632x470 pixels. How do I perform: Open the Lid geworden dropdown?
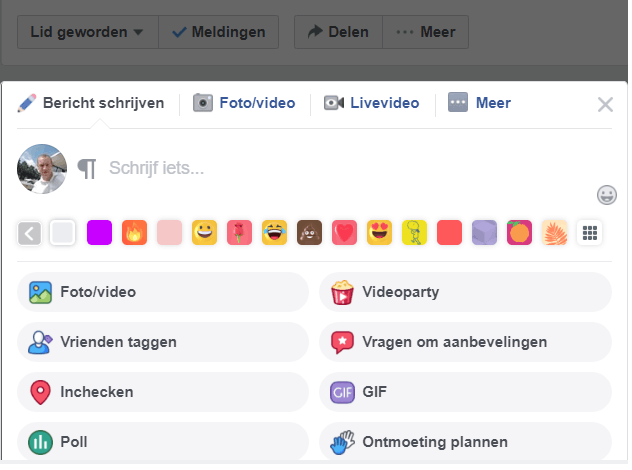coord(87,32)
